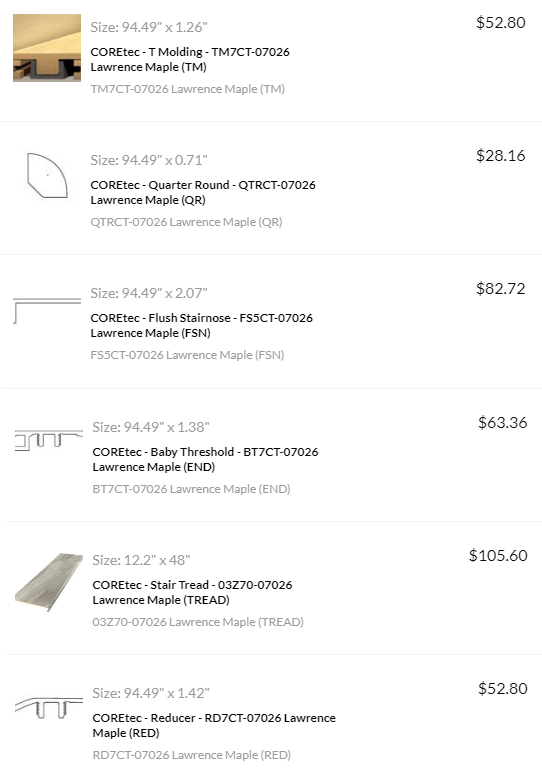The height and width of the screenshot is (783, 542).
Task: Select the $82.72 Flush Stairnose price
Action: (x=501, y=289)
